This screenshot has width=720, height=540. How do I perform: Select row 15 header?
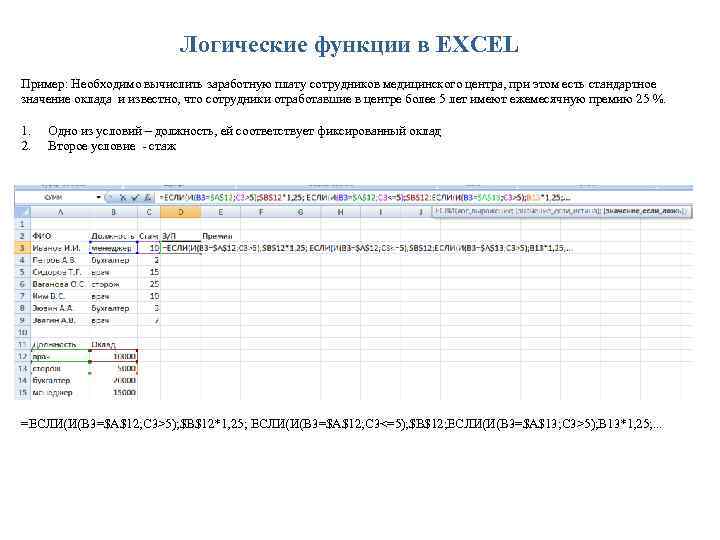22,393
